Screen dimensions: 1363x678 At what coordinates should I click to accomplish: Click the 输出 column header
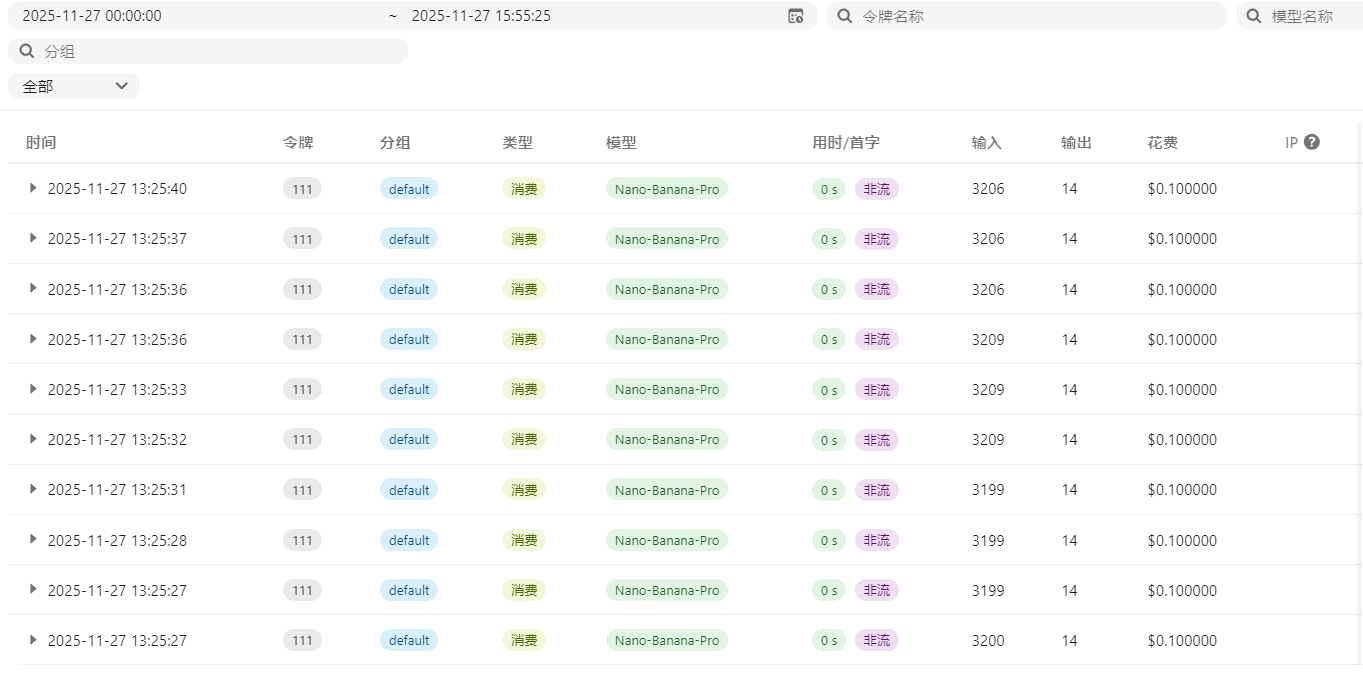[1077, 143]
